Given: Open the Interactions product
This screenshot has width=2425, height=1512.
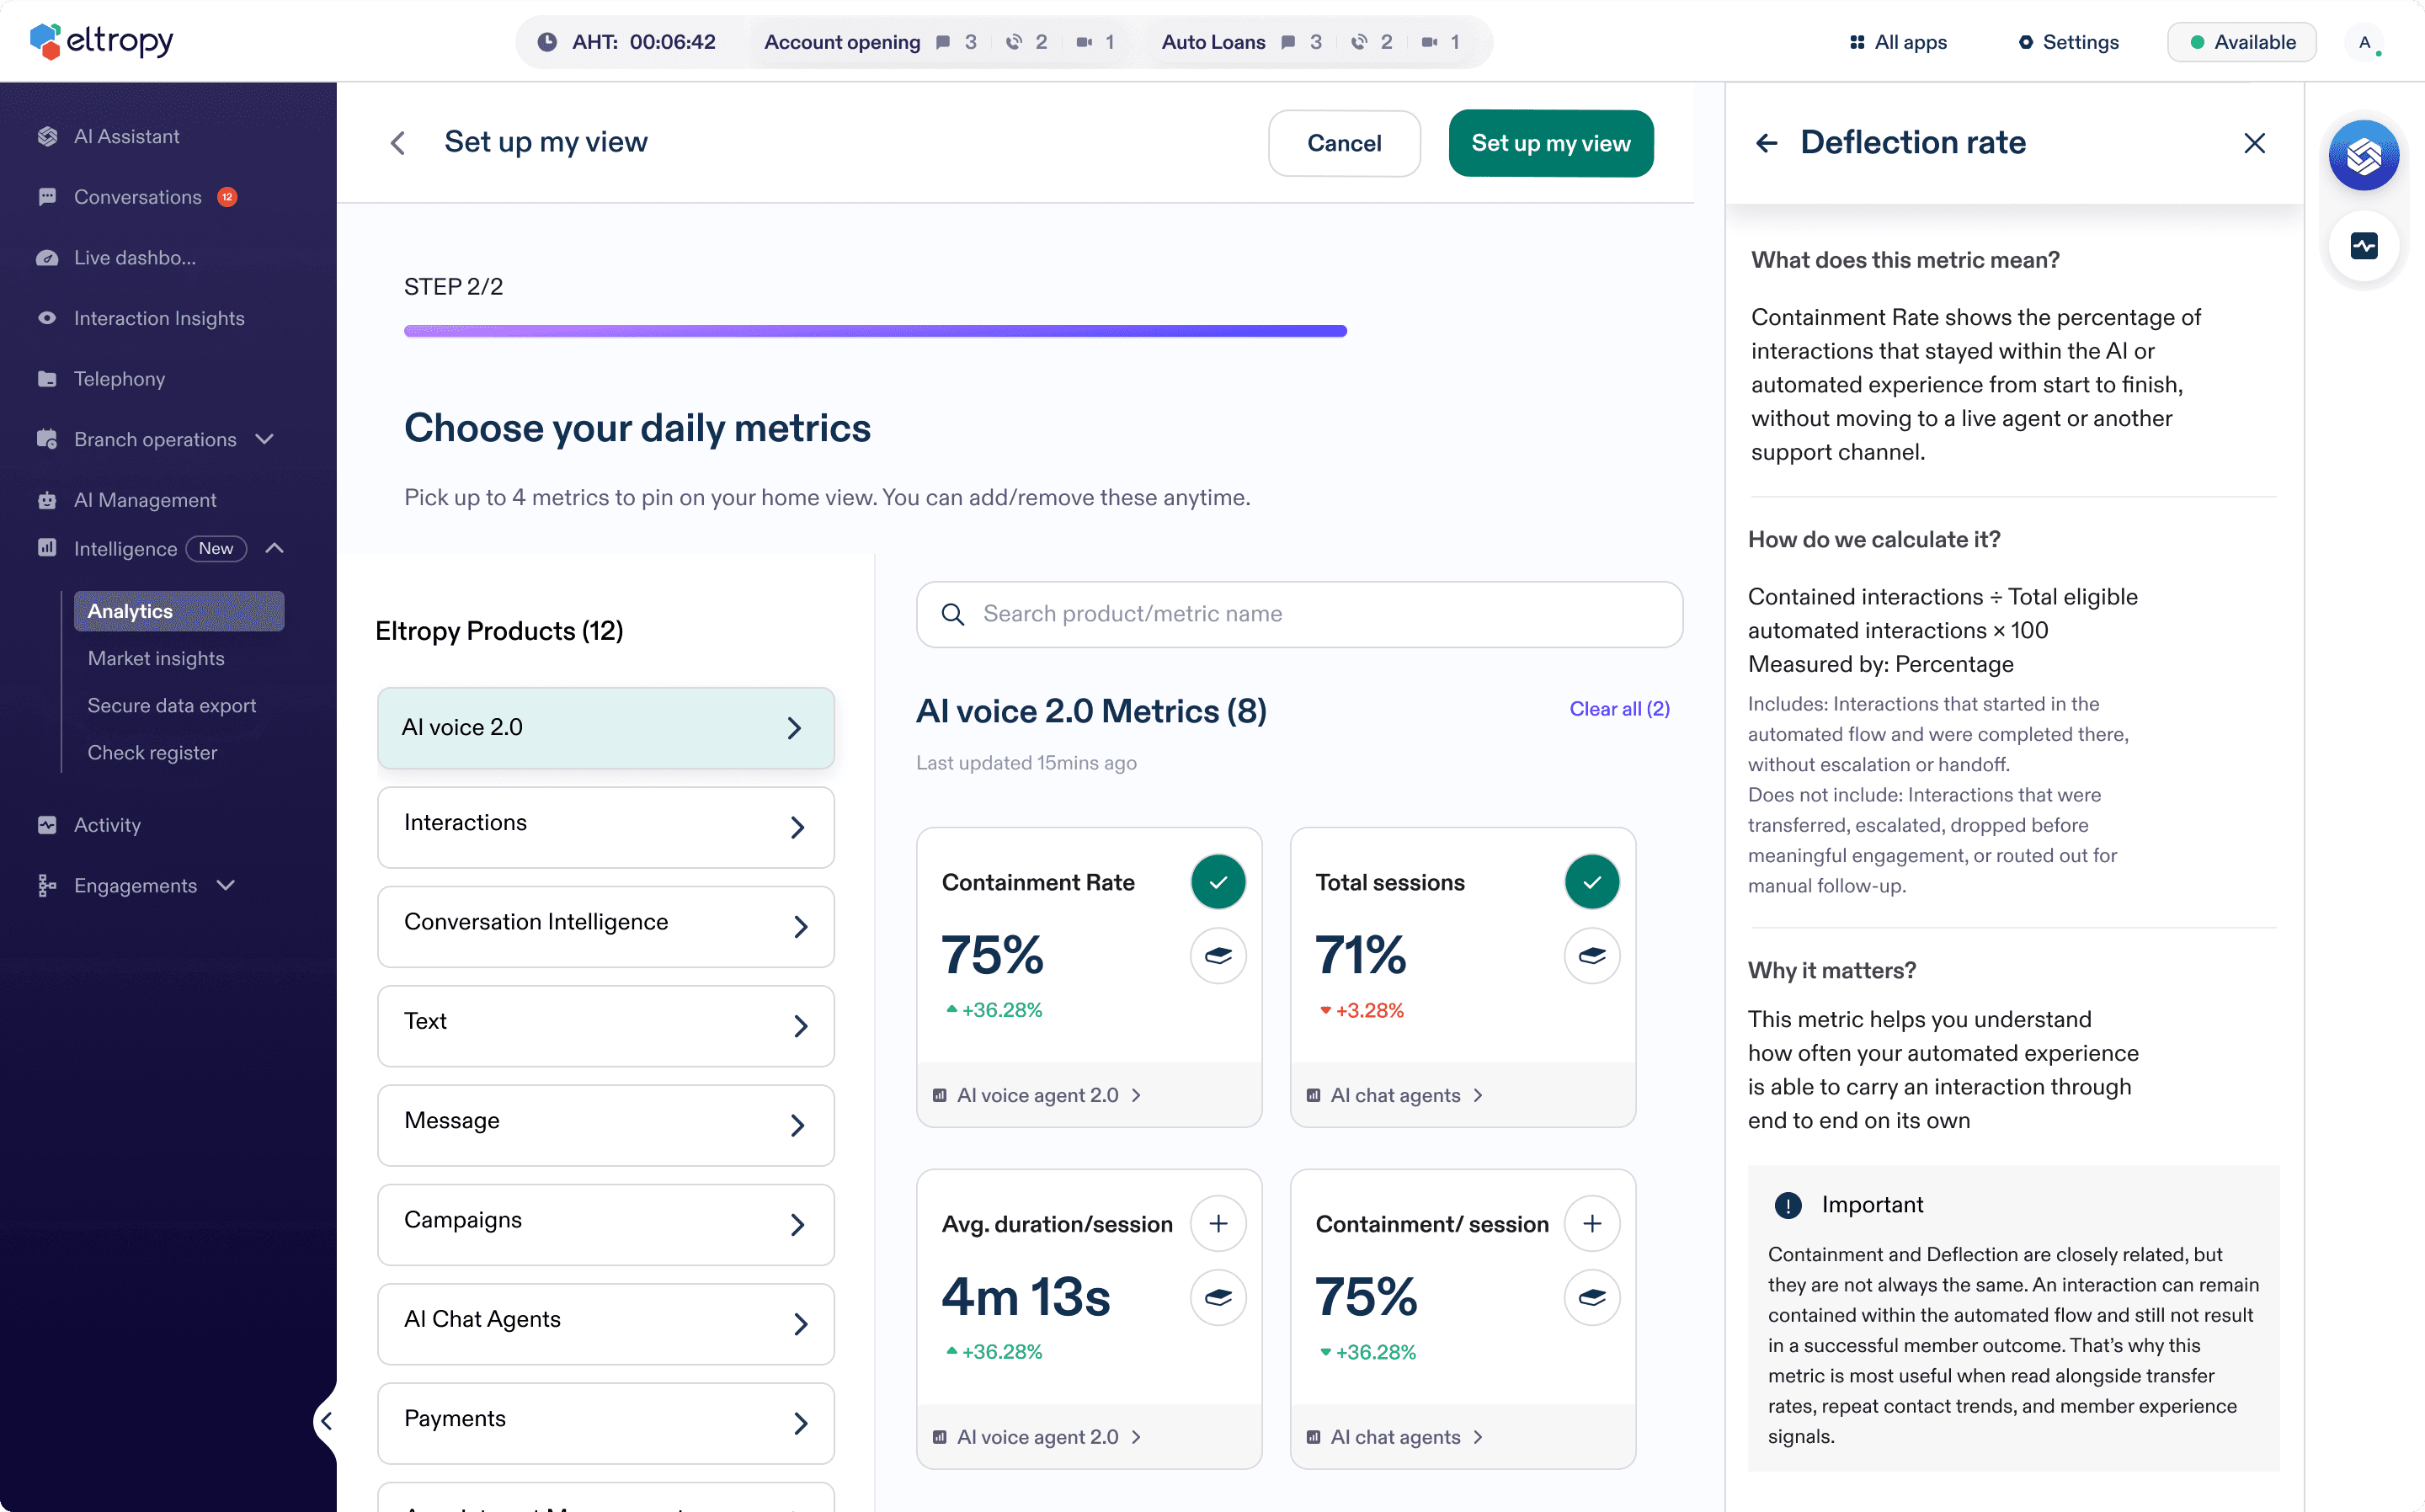Looking at the screenshot, I should [x=606, y=827].
